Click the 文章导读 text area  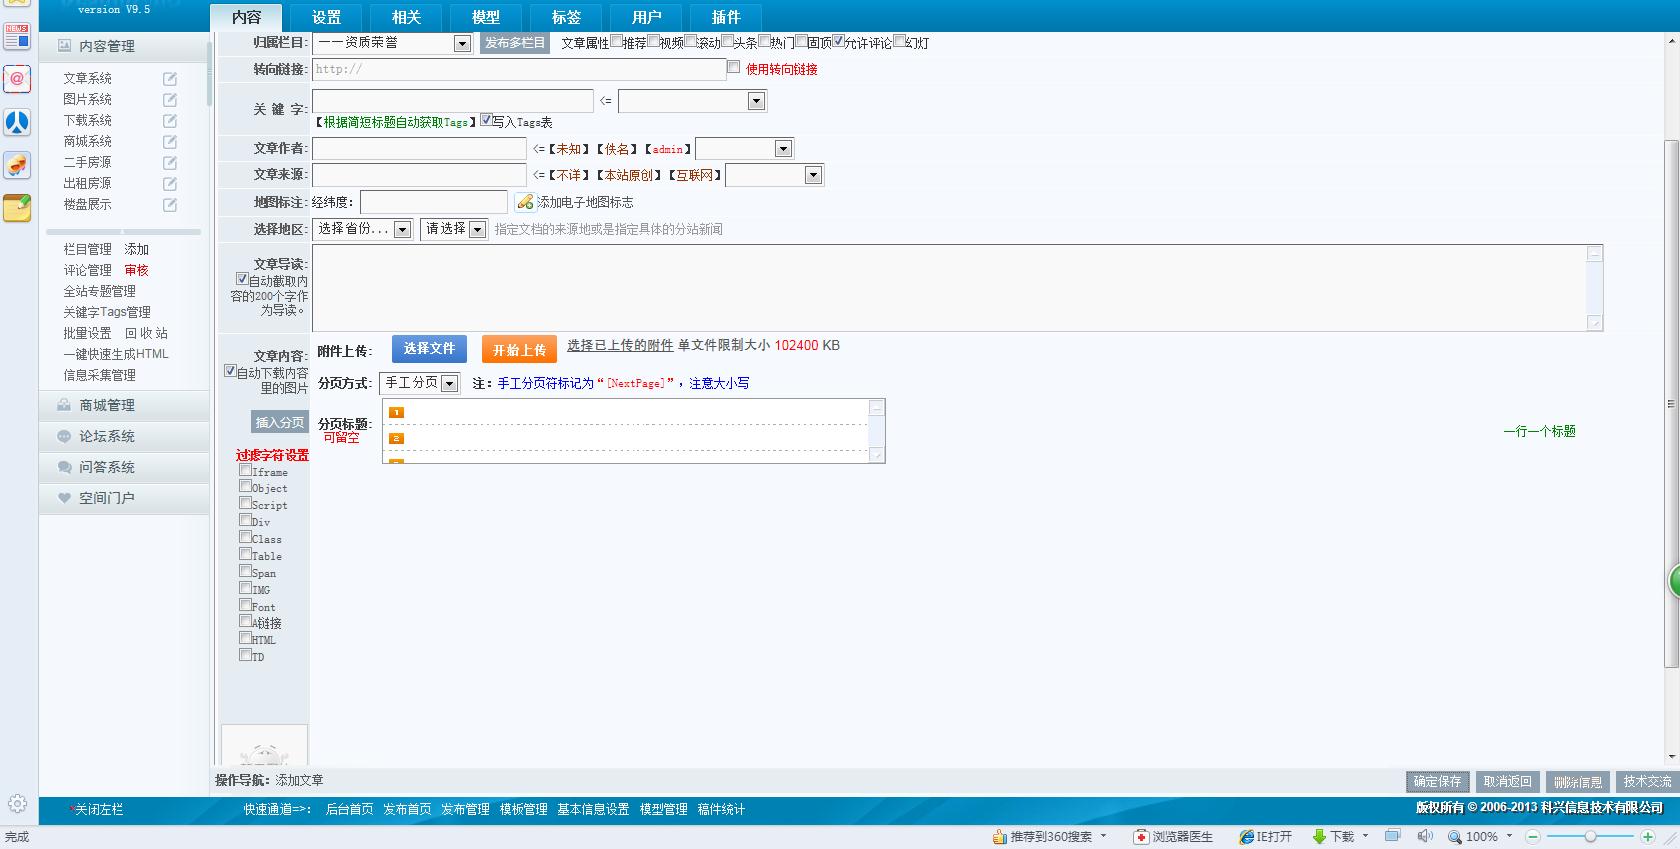click(957, 288)
